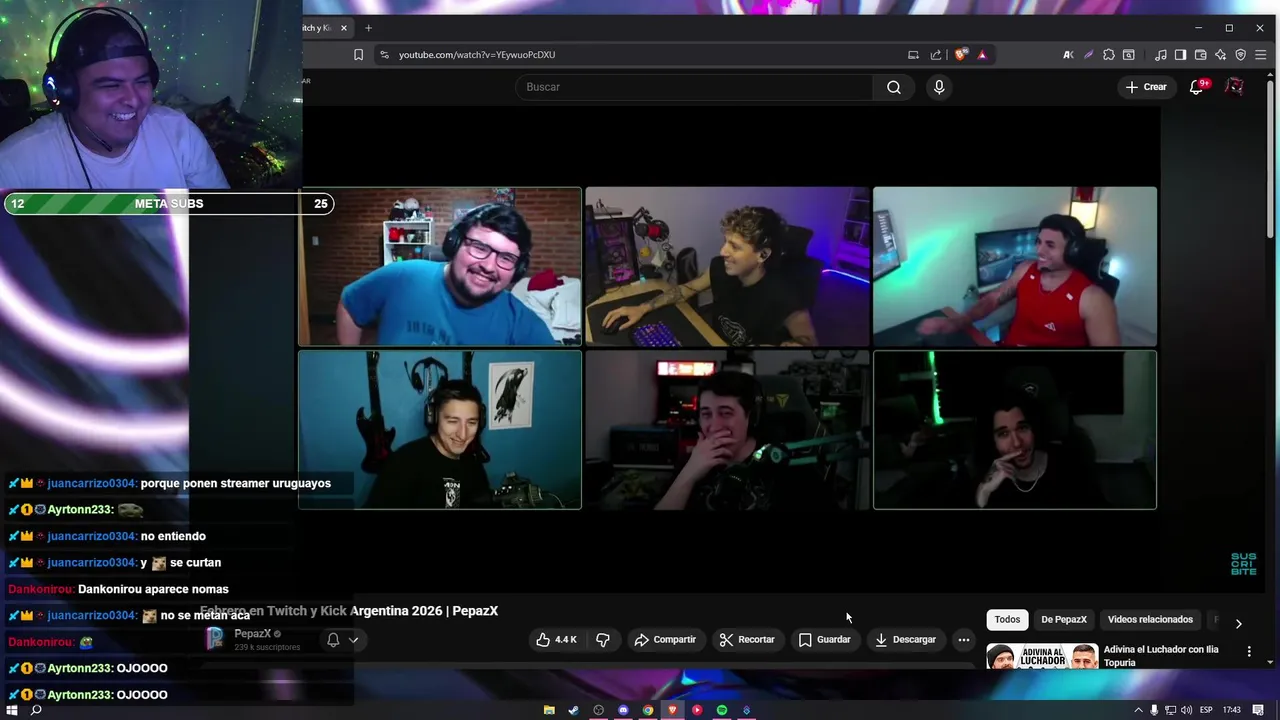Open the taskbar volume control

1186,710
